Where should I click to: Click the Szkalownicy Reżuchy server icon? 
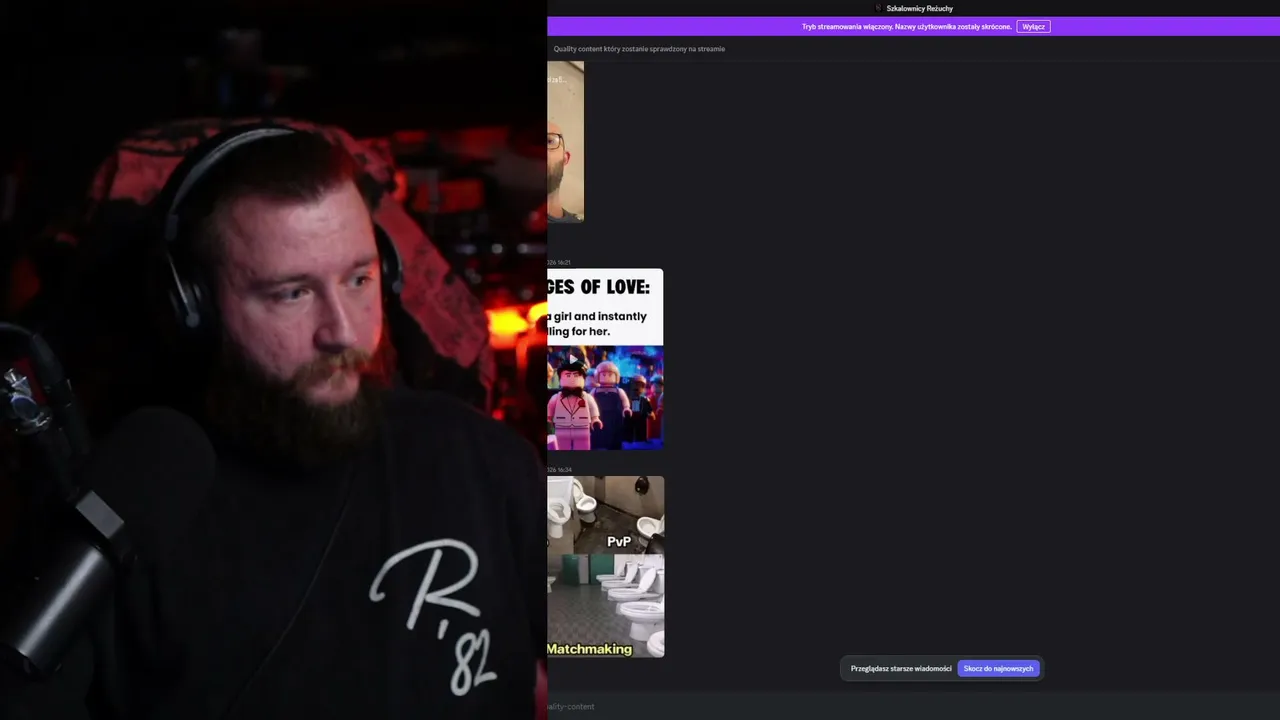tap(878, 8)
